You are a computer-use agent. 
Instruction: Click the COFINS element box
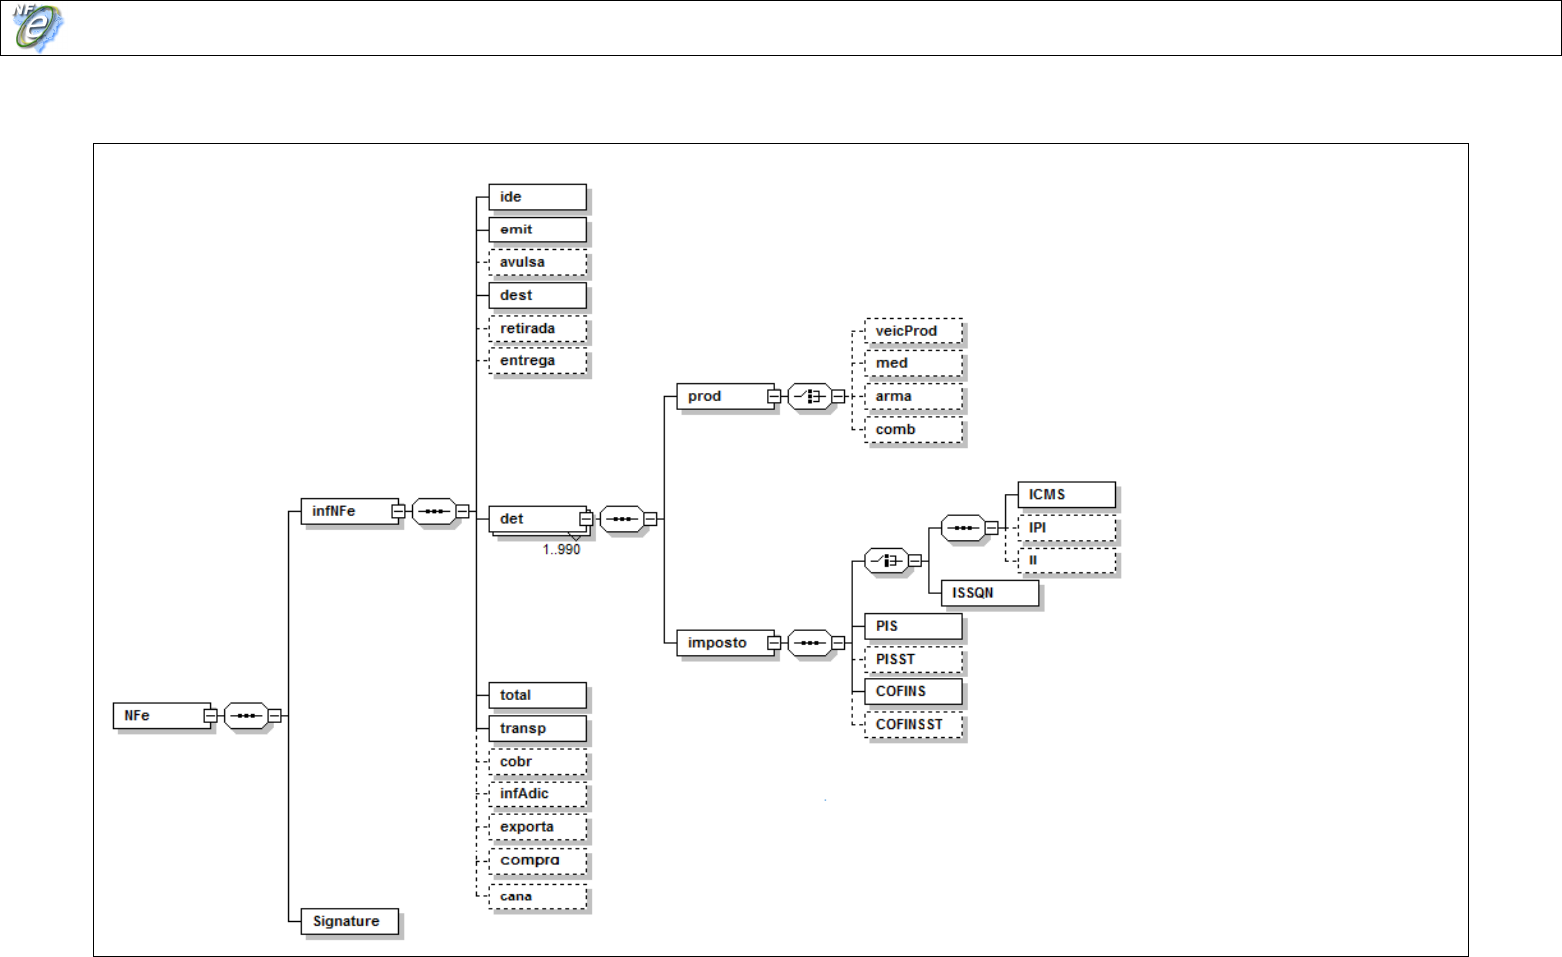tap(914, 691)
